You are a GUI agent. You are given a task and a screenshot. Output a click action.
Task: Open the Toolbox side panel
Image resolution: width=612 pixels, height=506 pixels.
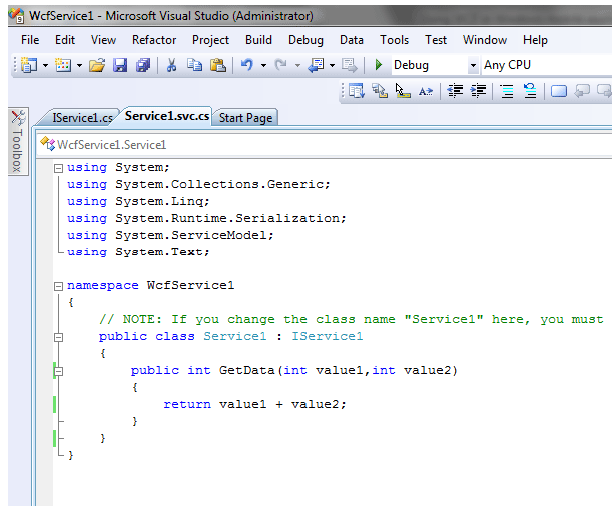pos(17,142)
